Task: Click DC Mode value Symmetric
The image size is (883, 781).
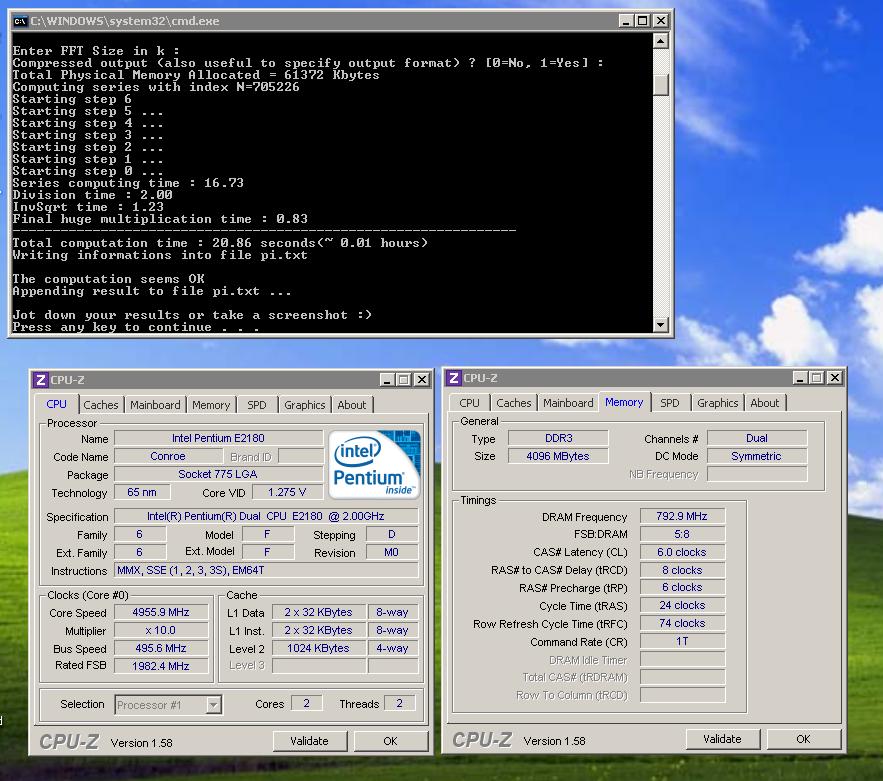Action: tap(757, 456)
